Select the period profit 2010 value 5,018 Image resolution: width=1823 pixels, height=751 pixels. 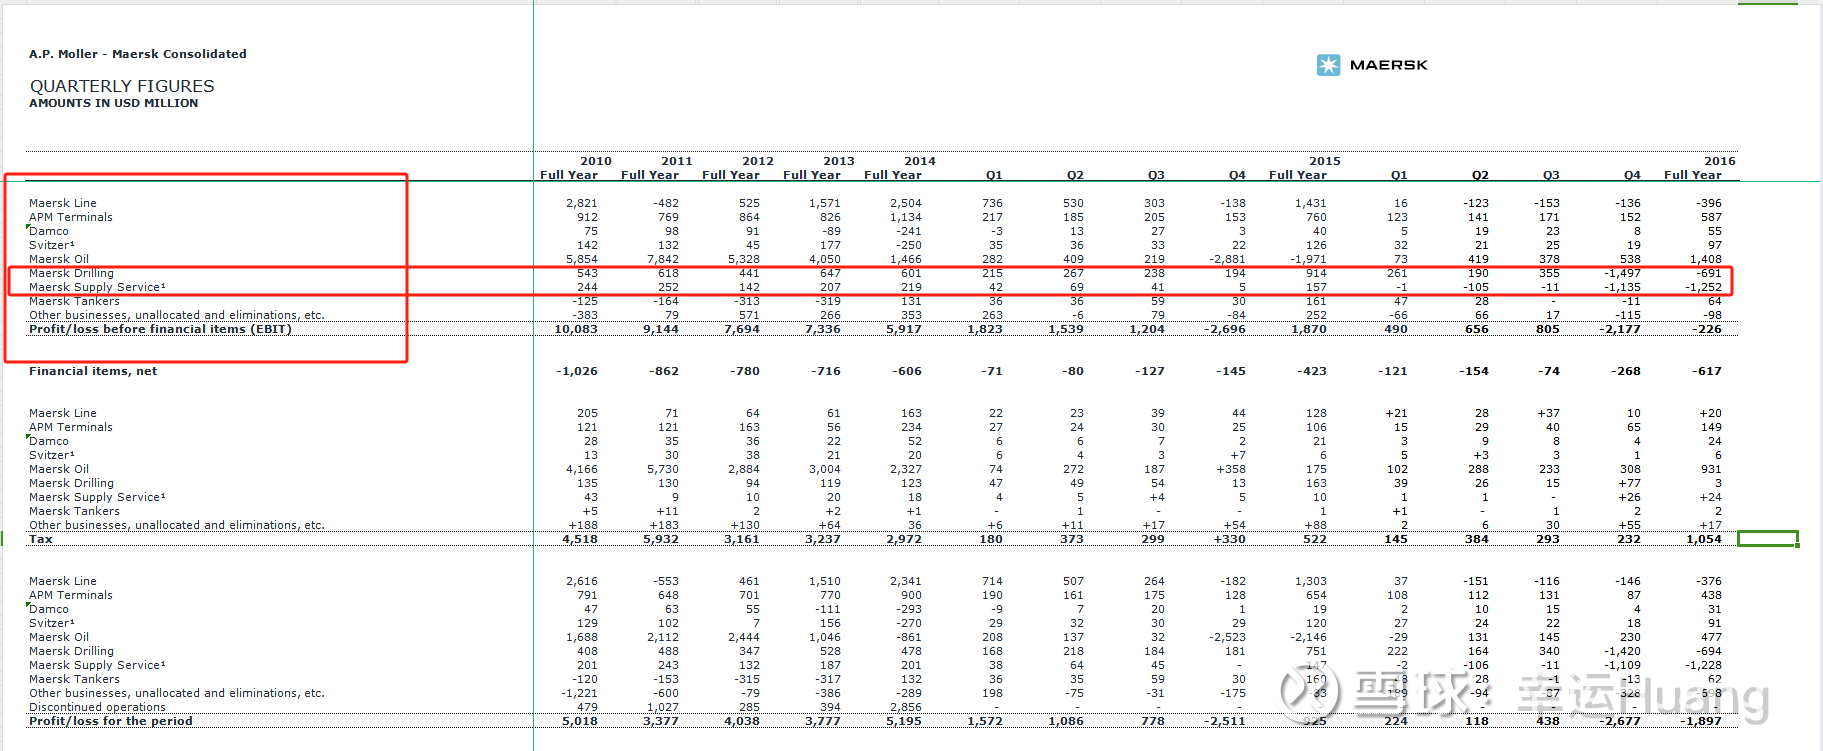coord(579,721)
